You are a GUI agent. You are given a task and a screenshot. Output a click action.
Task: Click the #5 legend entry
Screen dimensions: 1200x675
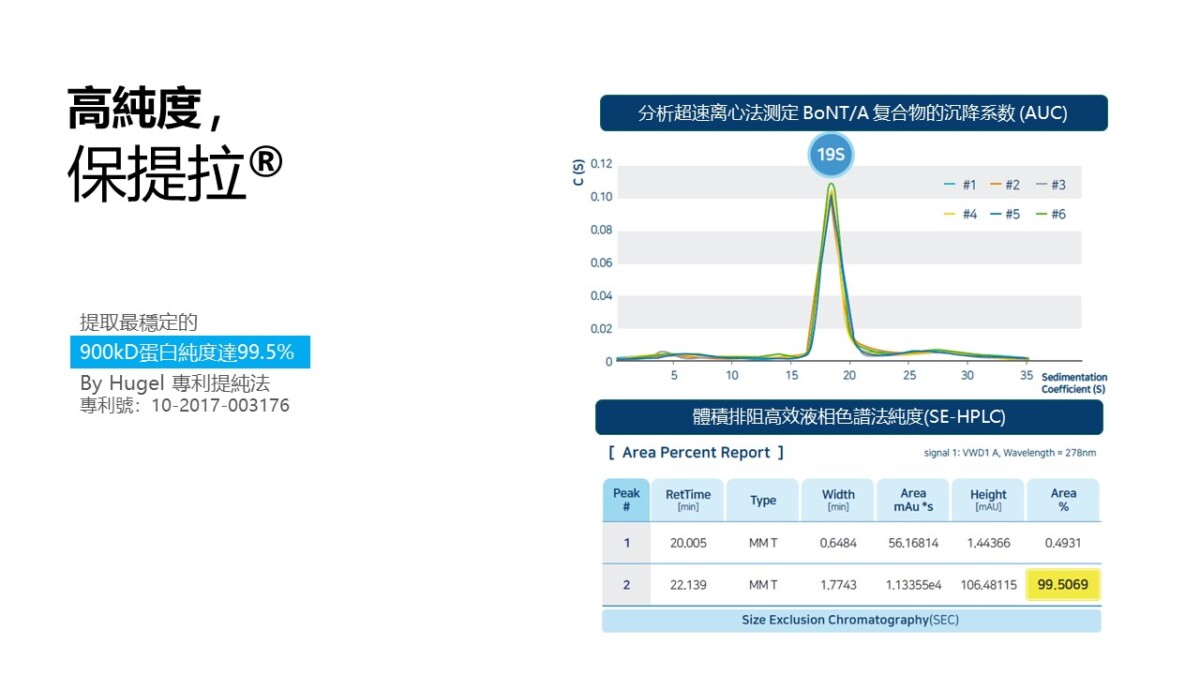coord(1005,214)
